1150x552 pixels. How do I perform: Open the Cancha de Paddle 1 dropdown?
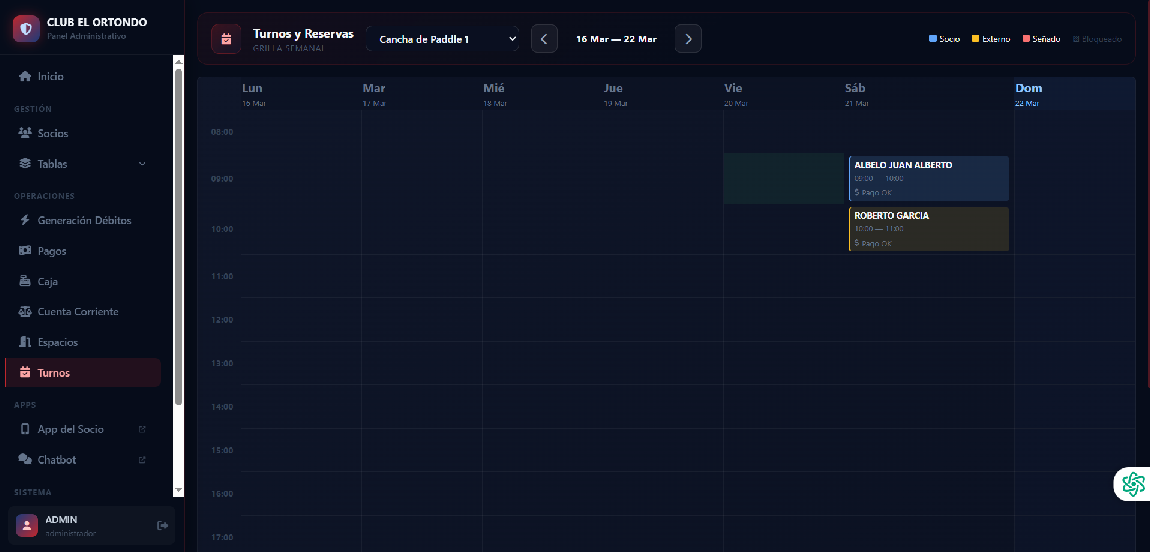coord(445,39)
